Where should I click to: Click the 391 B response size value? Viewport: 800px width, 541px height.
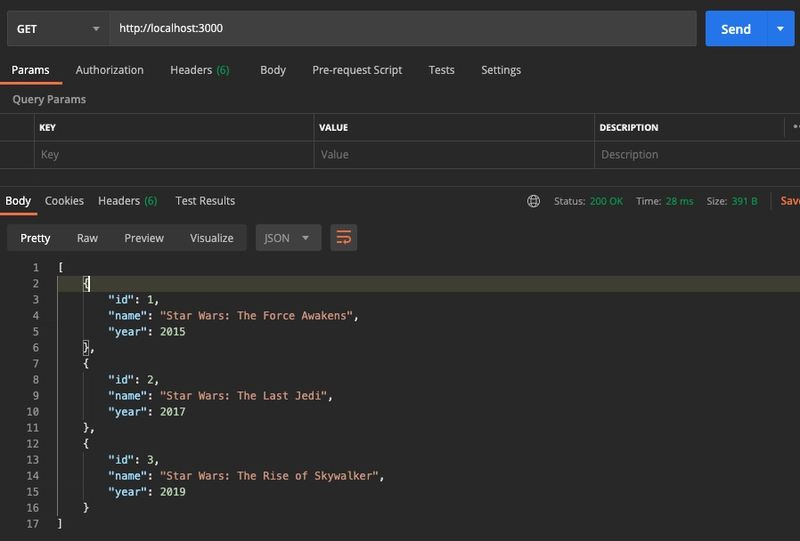pos(744,201)
